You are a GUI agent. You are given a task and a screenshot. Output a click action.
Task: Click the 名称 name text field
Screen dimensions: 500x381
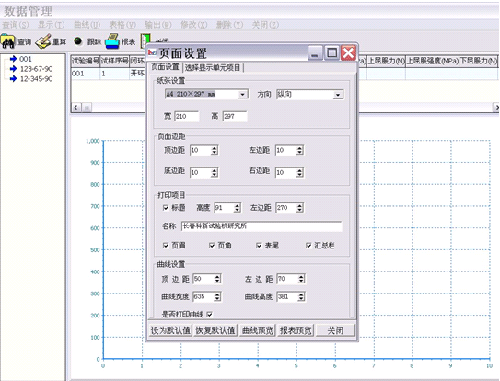[262, 226]
